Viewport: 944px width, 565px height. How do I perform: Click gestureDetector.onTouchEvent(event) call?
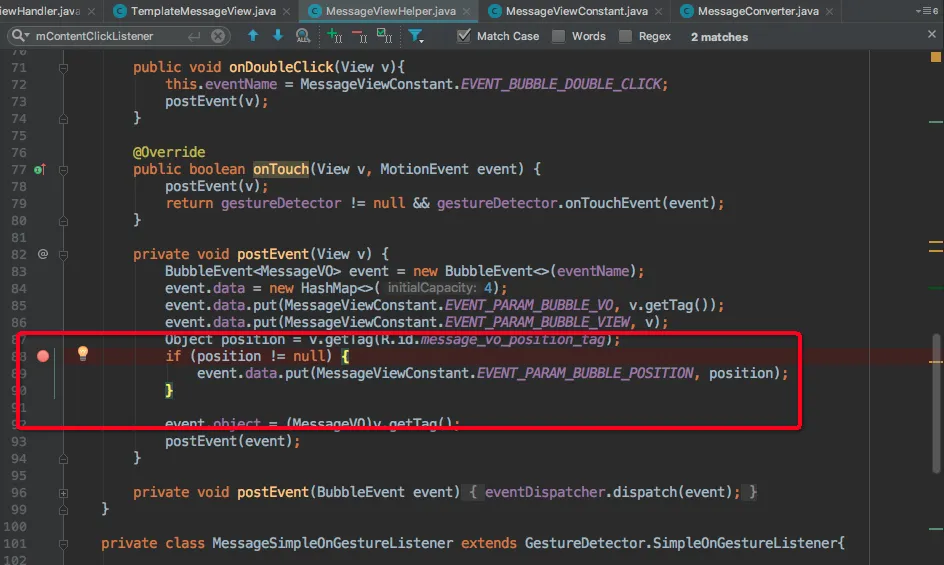[x=576, y=204]
